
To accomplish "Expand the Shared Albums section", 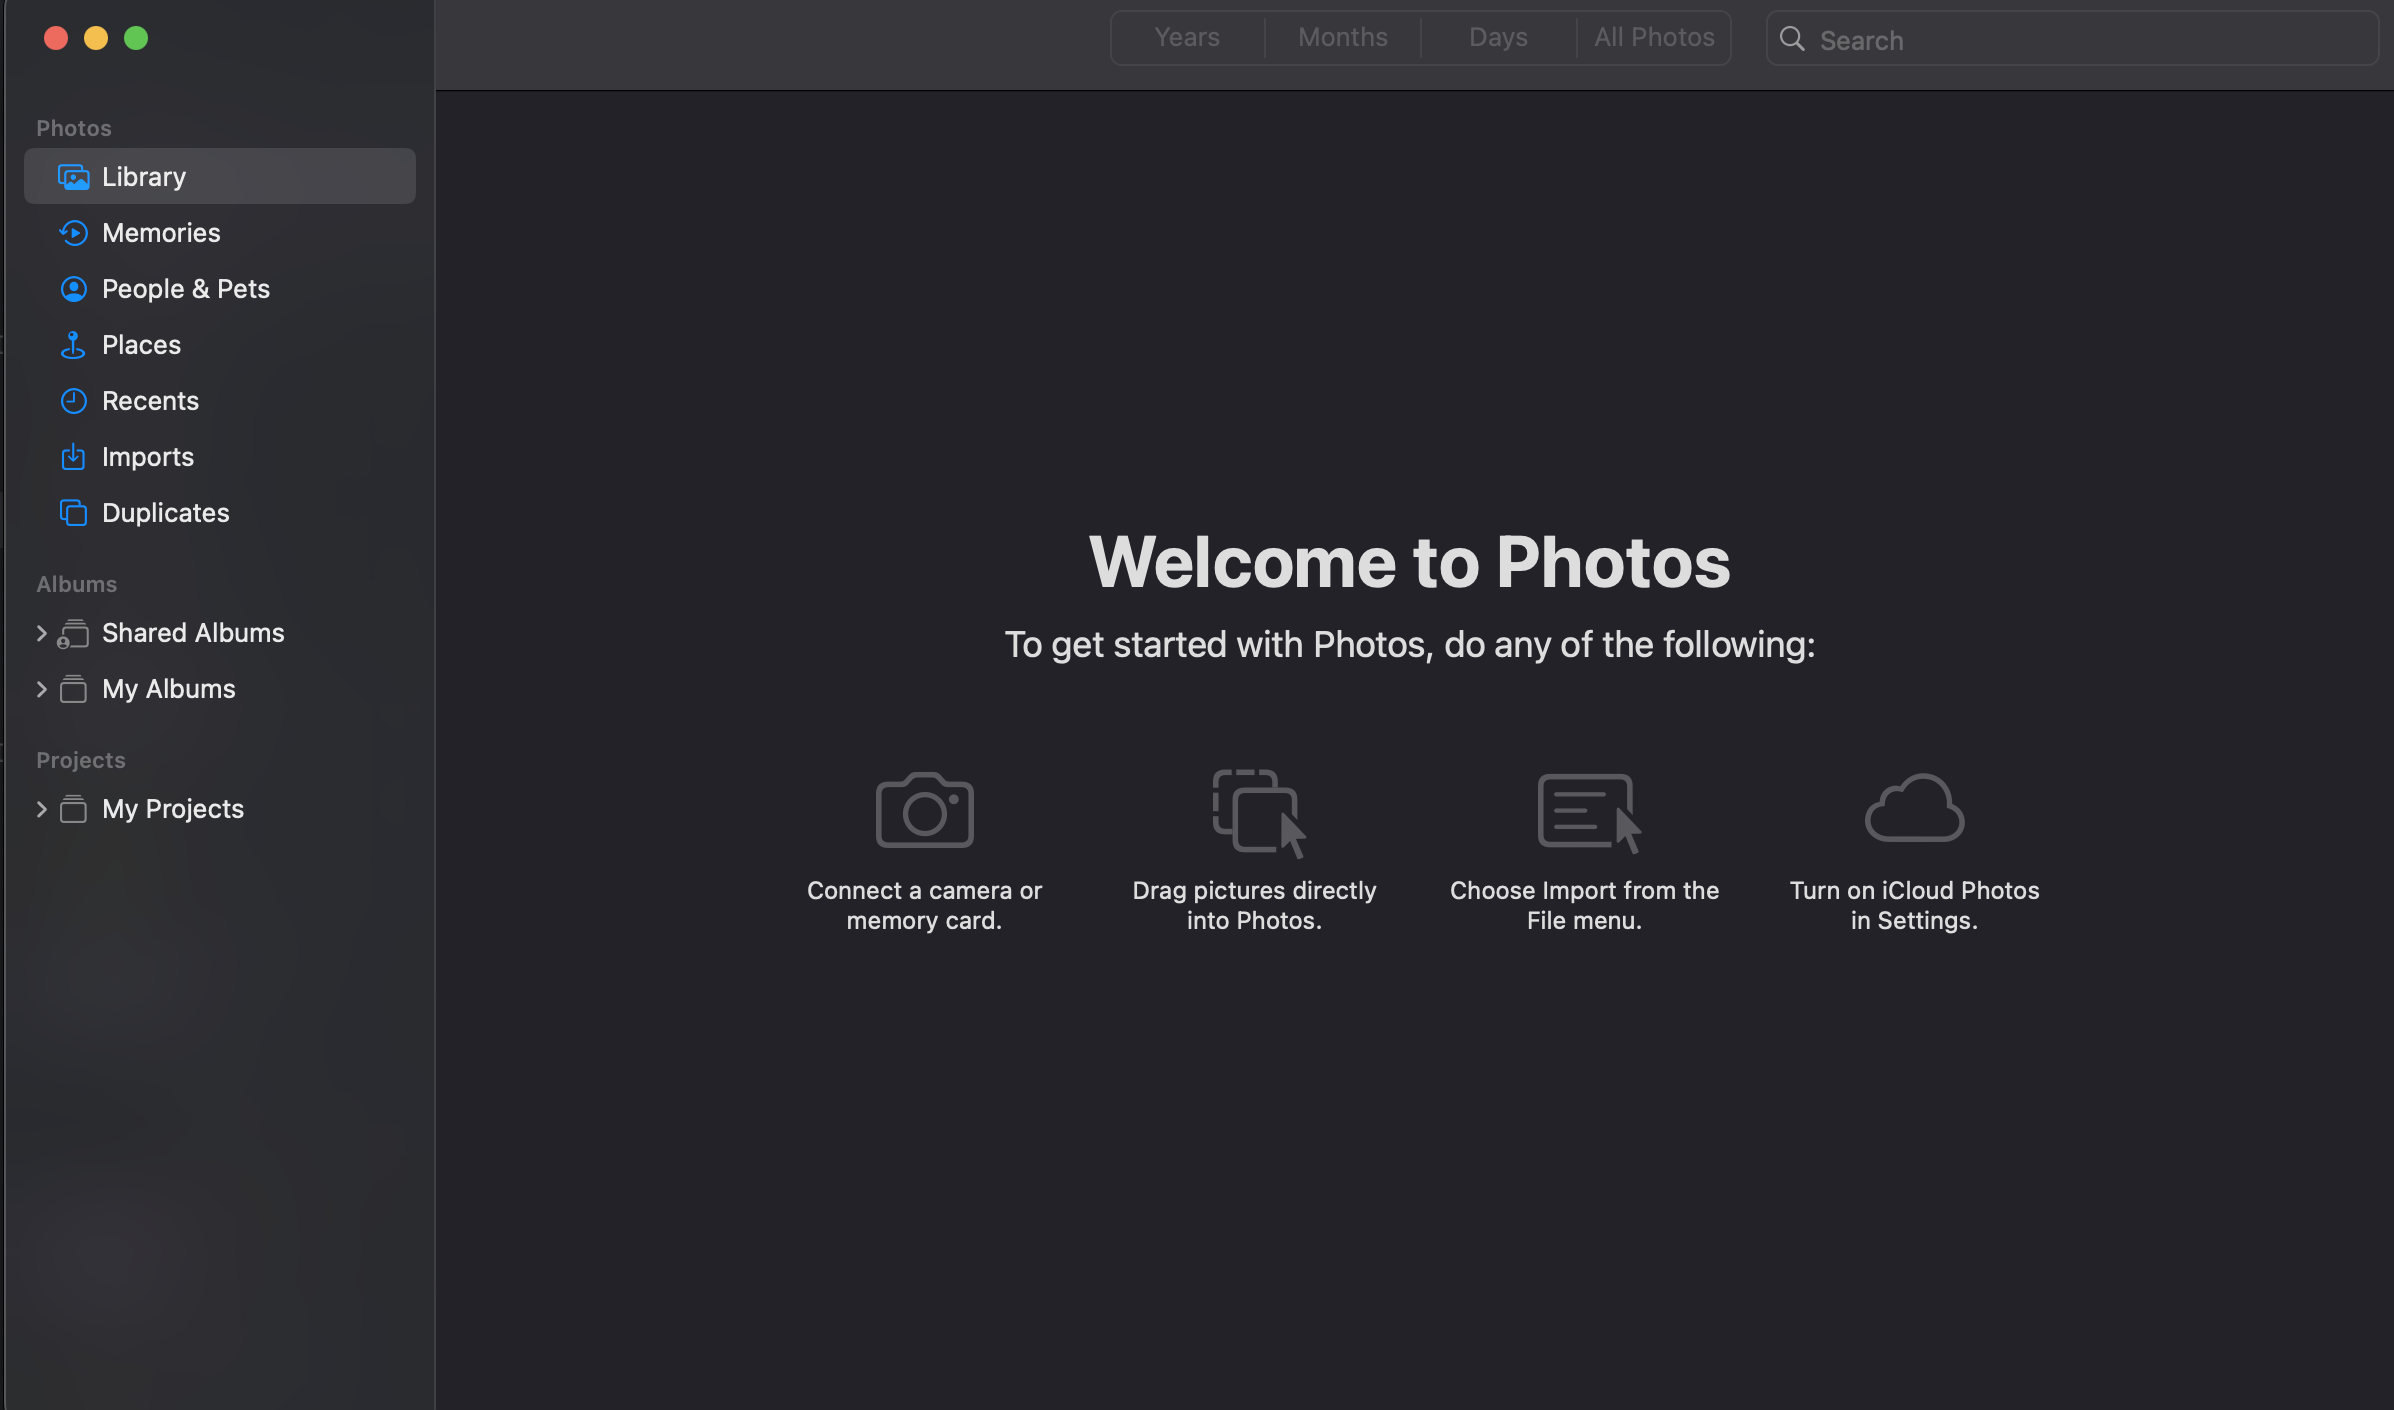I will click(37, 633).
